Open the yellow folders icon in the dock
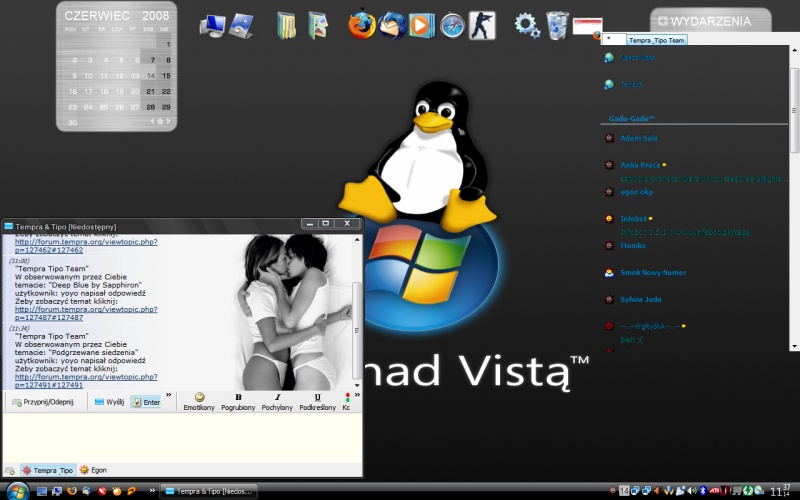 coord(286,26)
